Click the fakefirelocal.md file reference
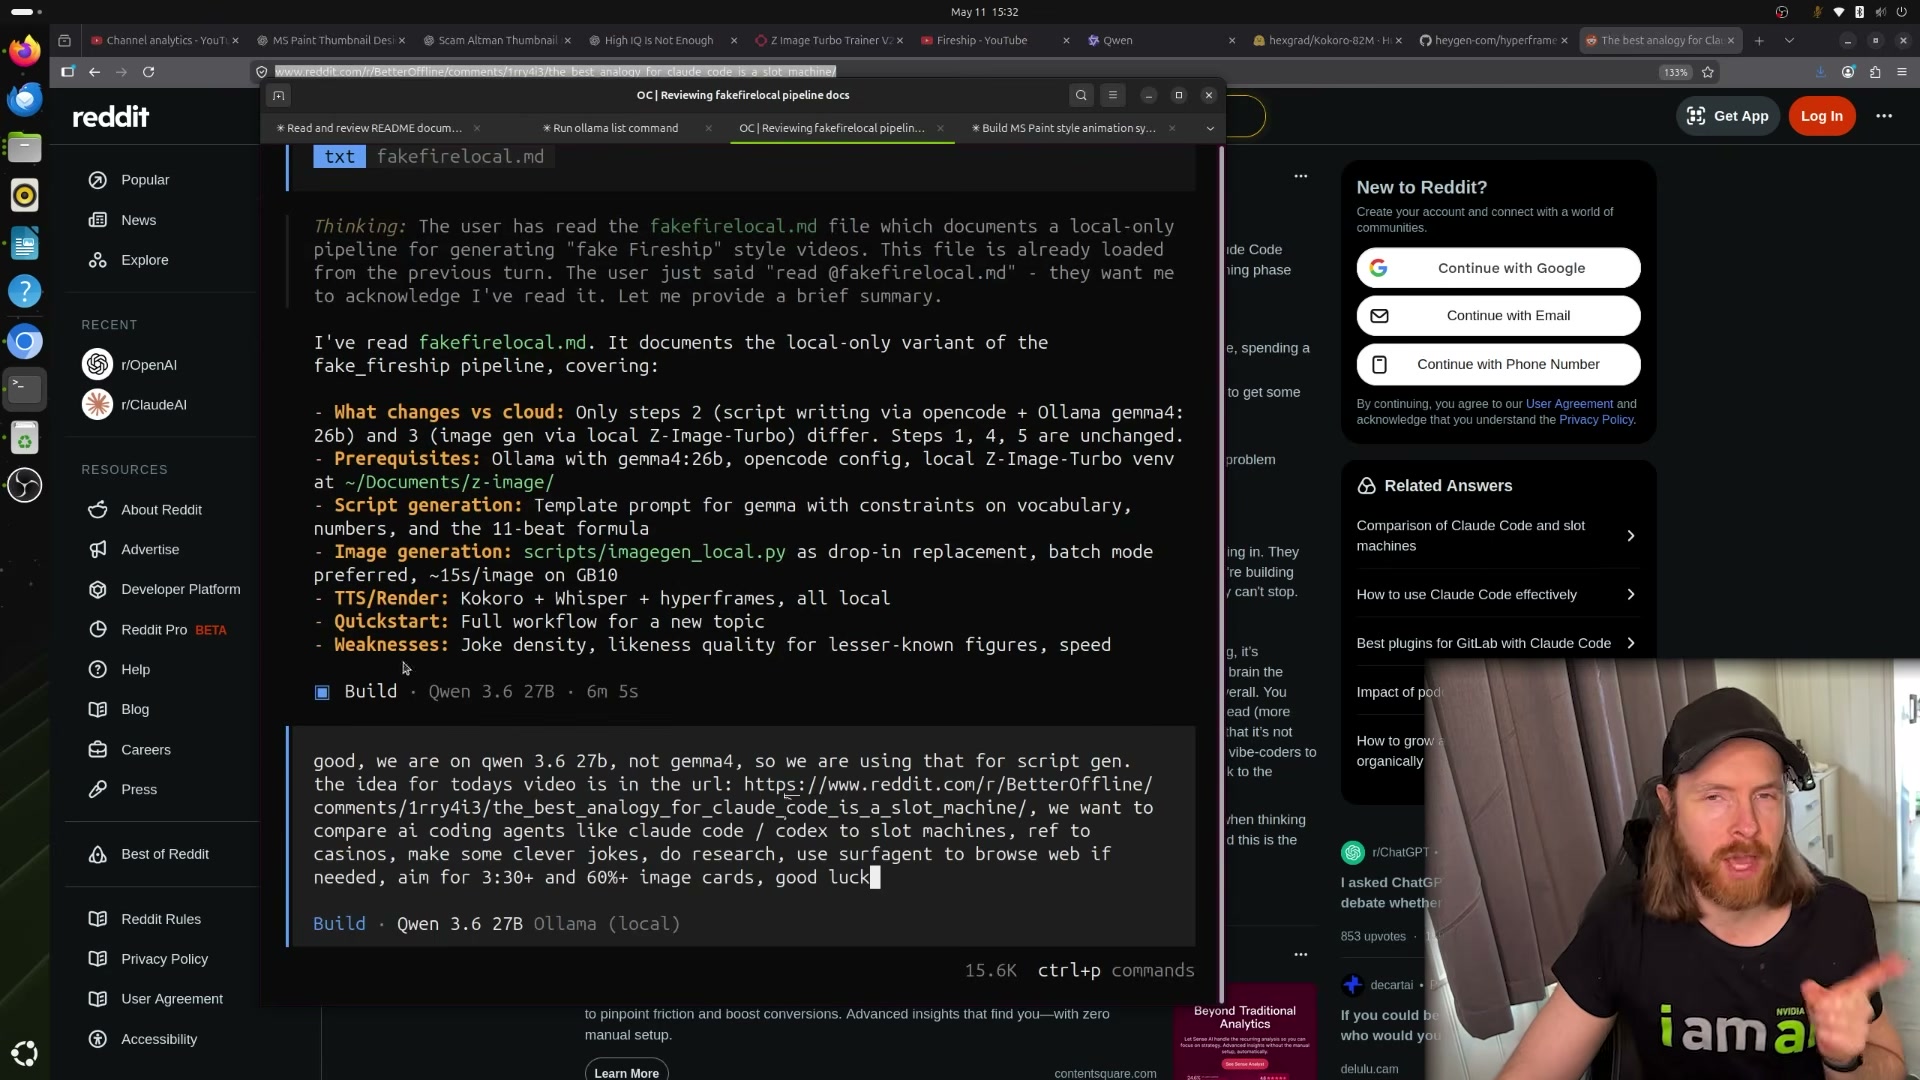Viewport: 1920px width, 1080px height. click(460, 157)
